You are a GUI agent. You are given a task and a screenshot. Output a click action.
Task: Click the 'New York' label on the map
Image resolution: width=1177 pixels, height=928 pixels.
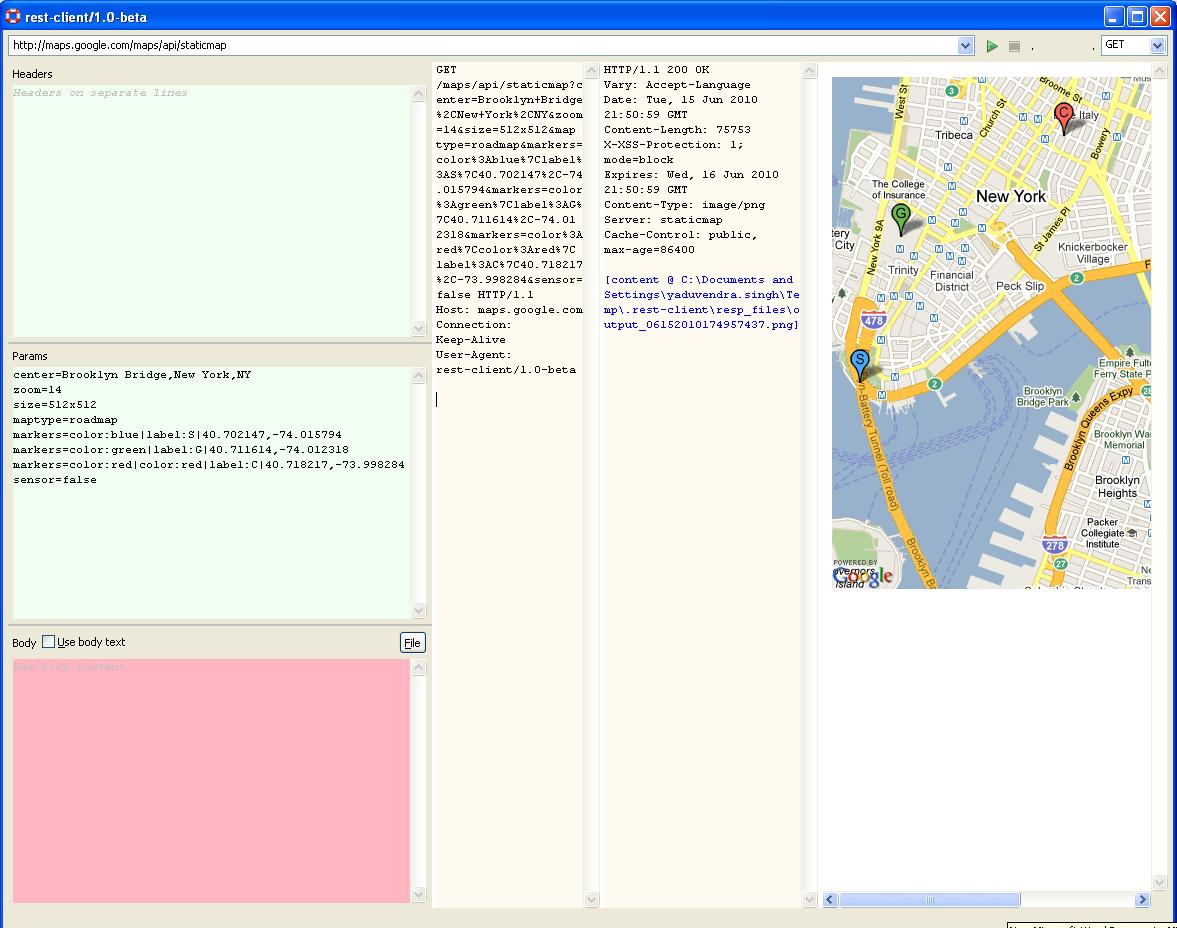tap(1010, 196)
